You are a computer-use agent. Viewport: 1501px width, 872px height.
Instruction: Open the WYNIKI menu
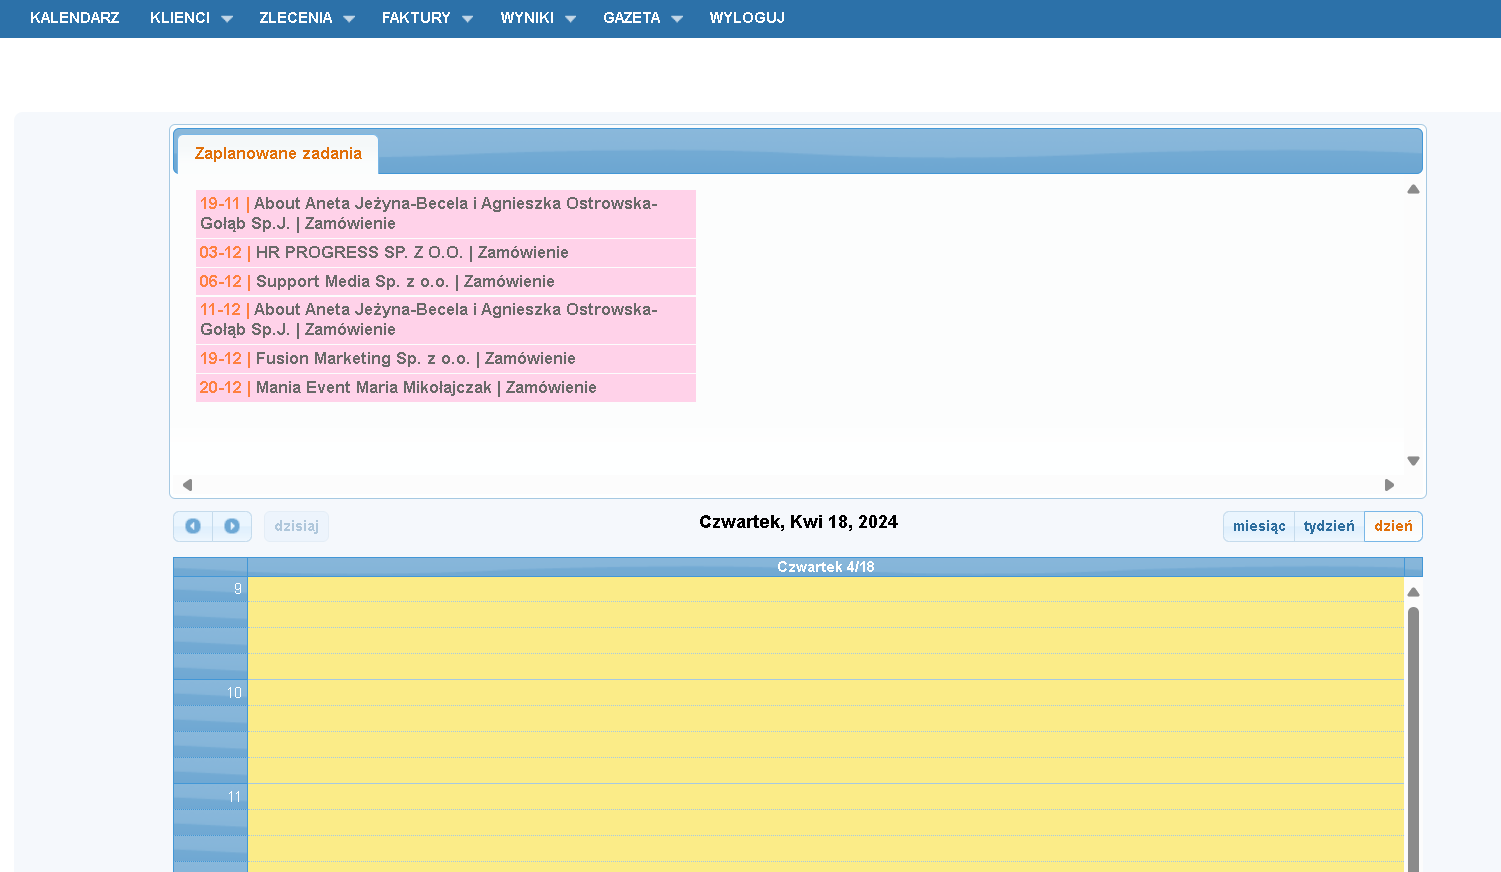pos(537,18)
